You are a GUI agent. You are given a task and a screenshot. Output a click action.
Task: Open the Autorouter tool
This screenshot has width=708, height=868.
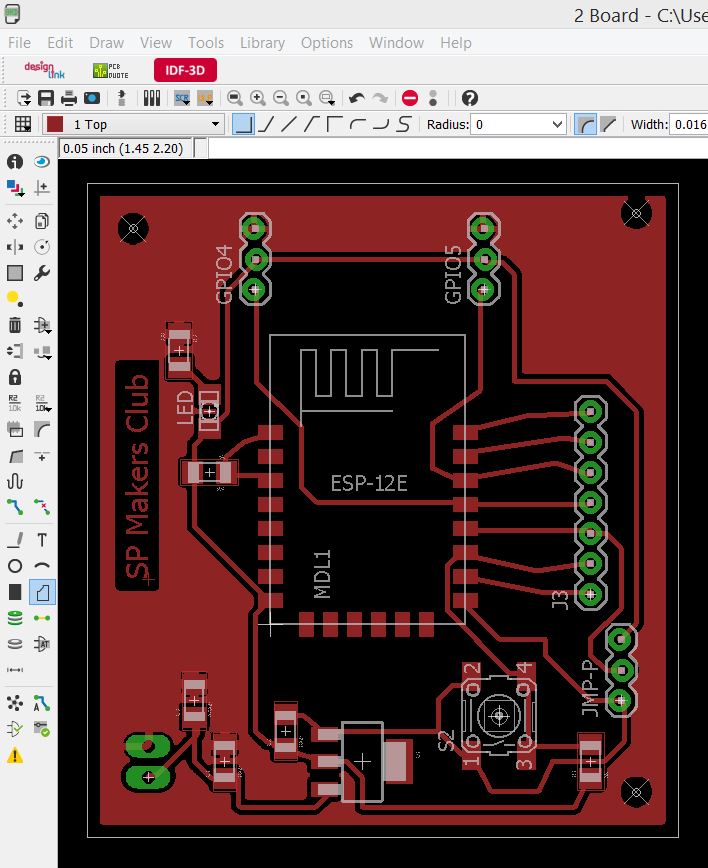click(x=42, y=703)
